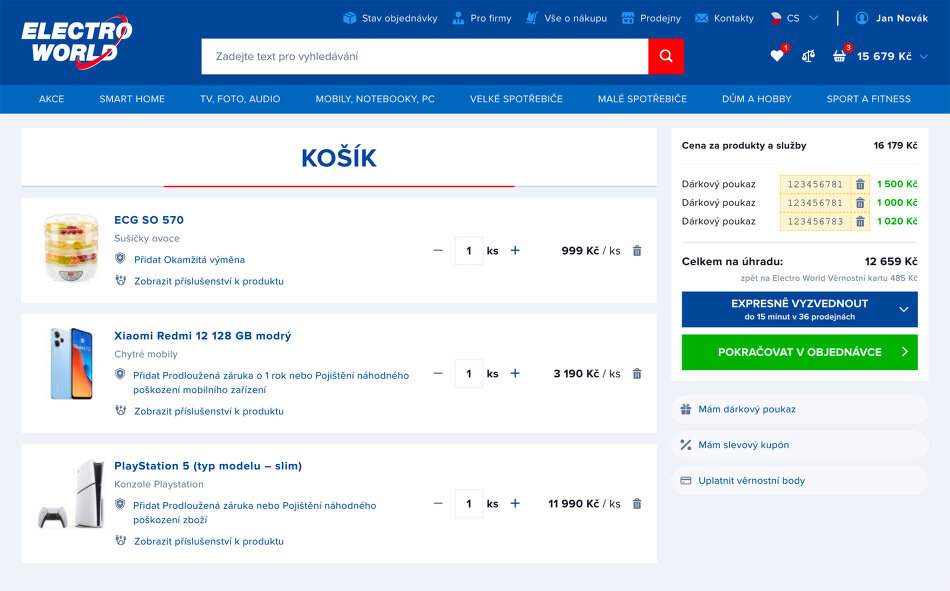Click Jan Novák user account icon

point(862,18)
